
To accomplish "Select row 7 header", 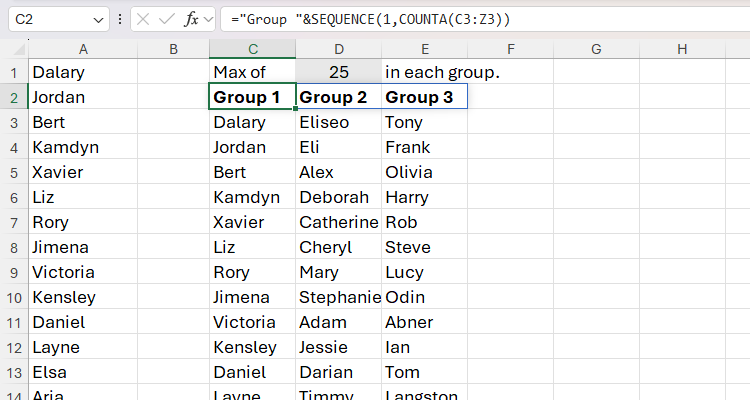I will pyautogui.click(x=14, y=222).
